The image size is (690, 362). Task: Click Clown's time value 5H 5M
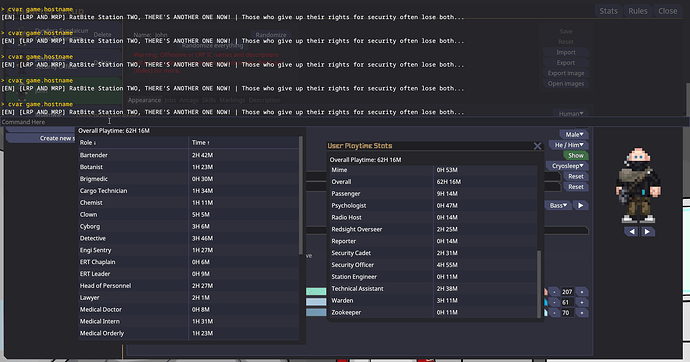click(x=201, y=214)
